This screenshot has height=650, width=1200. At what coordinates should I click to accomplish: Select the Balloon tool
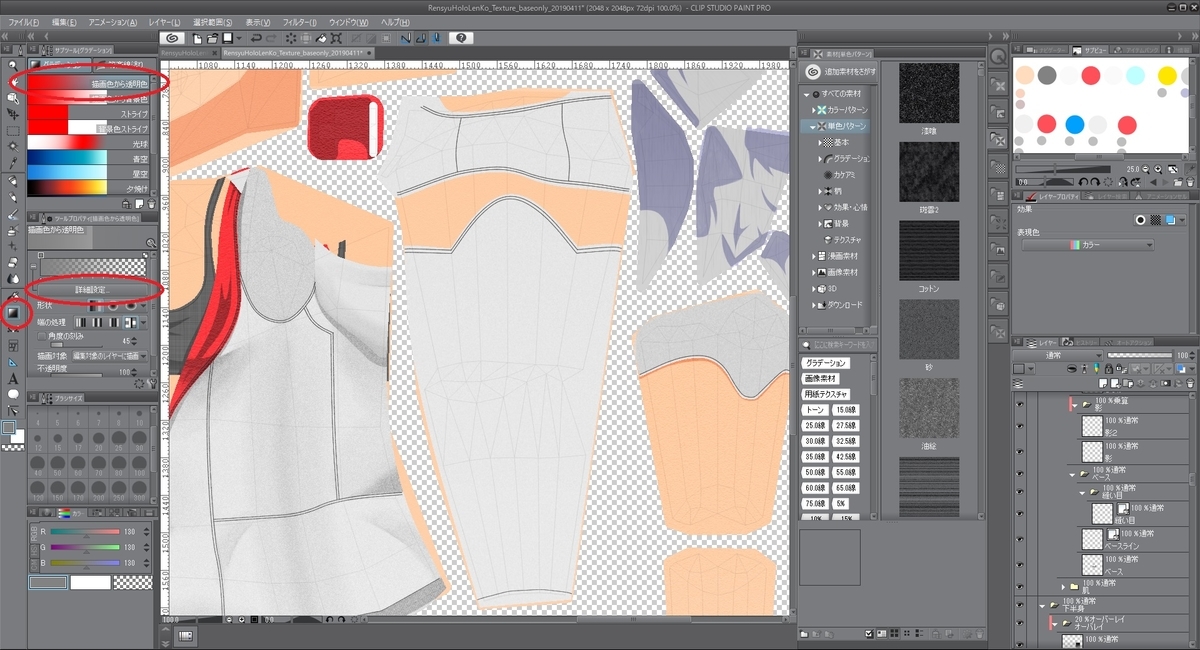tap(12, 394)
